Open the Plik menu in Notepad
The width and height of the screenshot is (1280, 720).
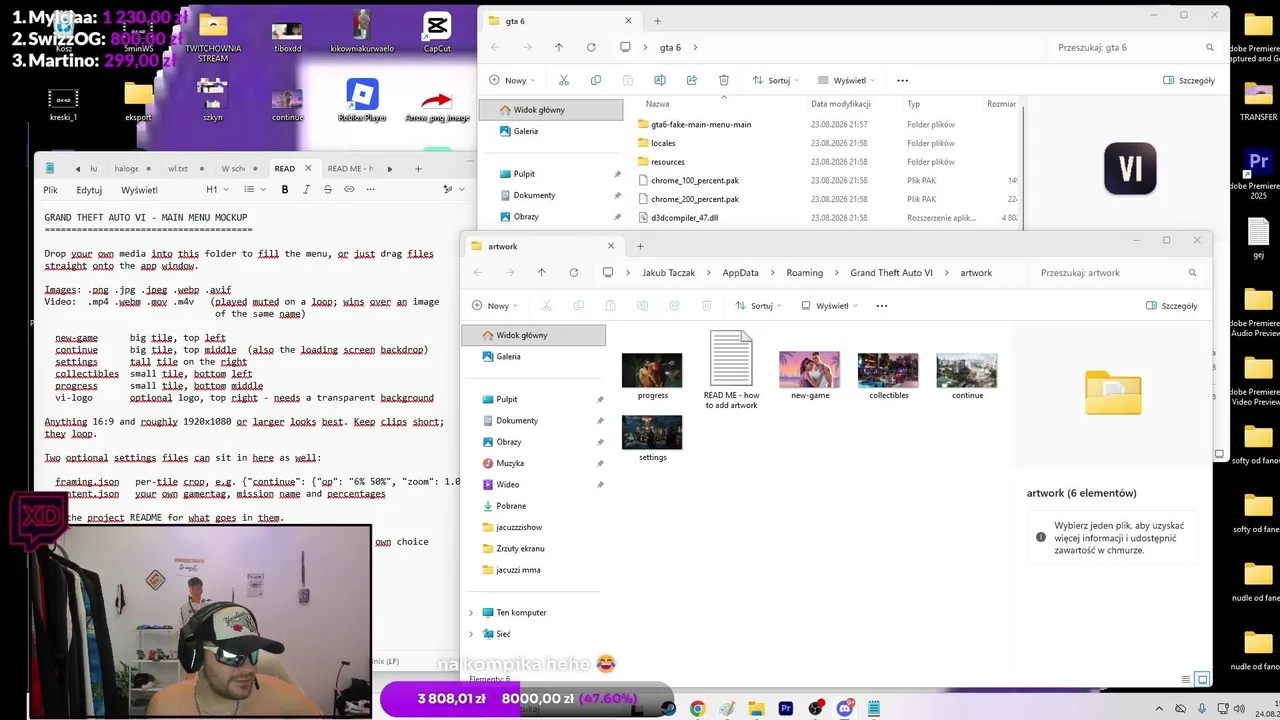(50, 190)
